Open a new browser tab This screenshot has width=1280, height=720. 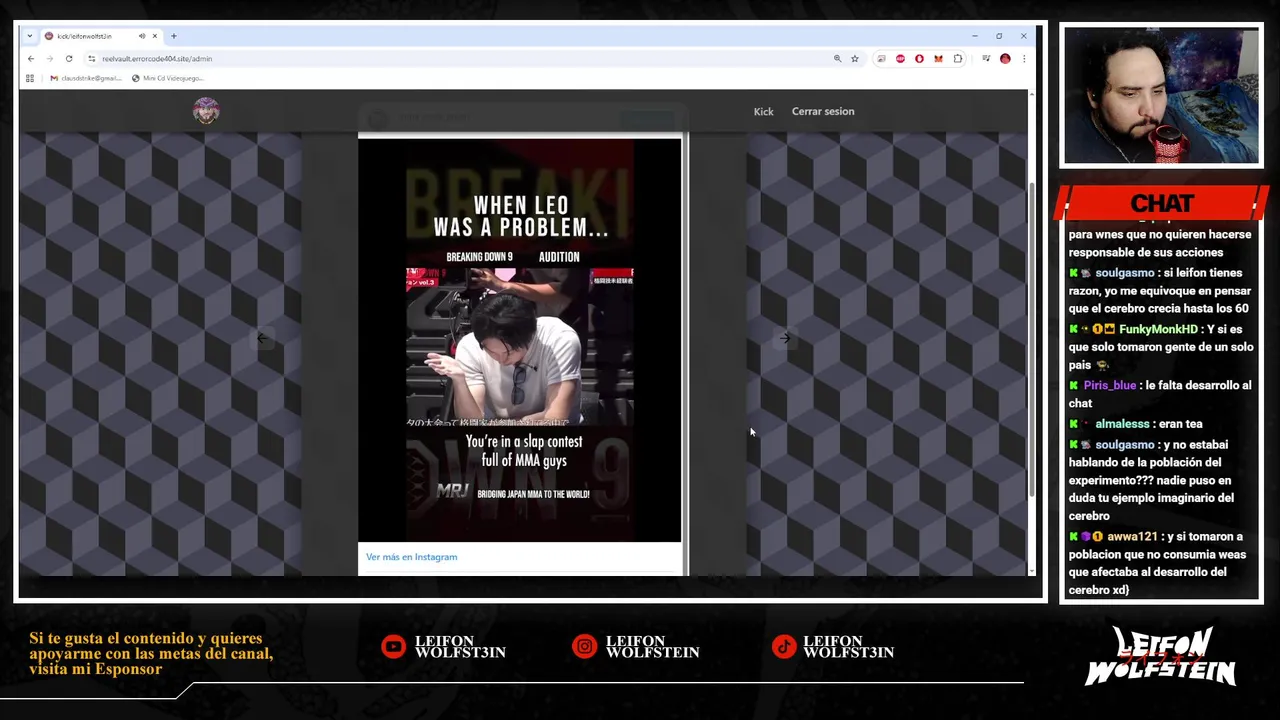174,36
